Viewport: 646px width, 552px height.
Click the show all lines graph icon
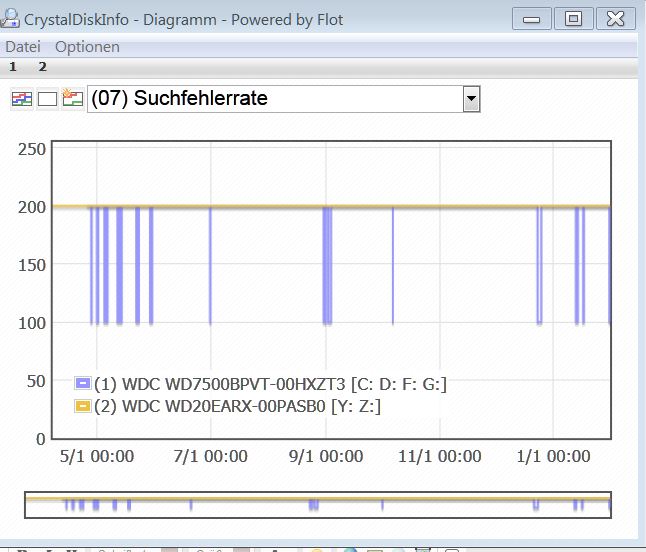pyautogui.click(x=21, y=99)
